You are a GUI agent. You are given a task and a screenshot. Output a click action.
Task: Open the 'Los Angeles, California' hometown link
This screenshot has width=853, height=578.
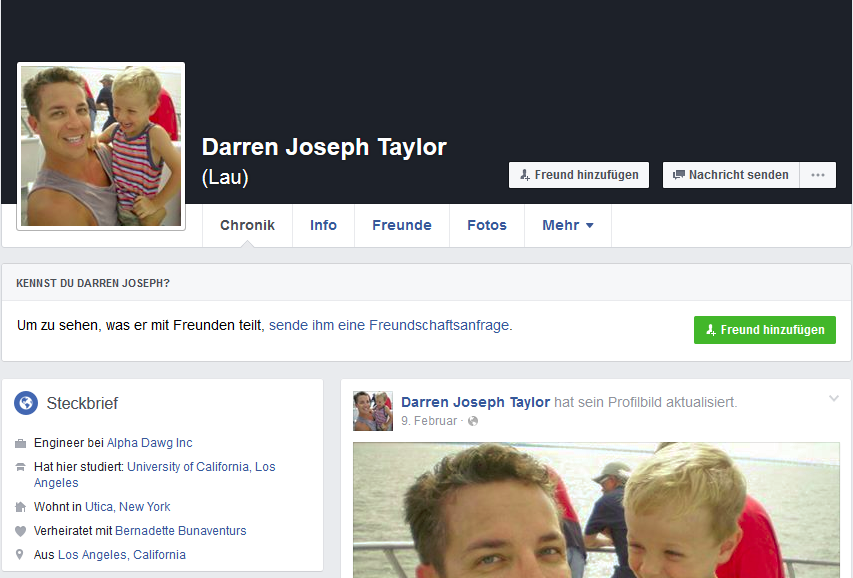click(122, 555)
